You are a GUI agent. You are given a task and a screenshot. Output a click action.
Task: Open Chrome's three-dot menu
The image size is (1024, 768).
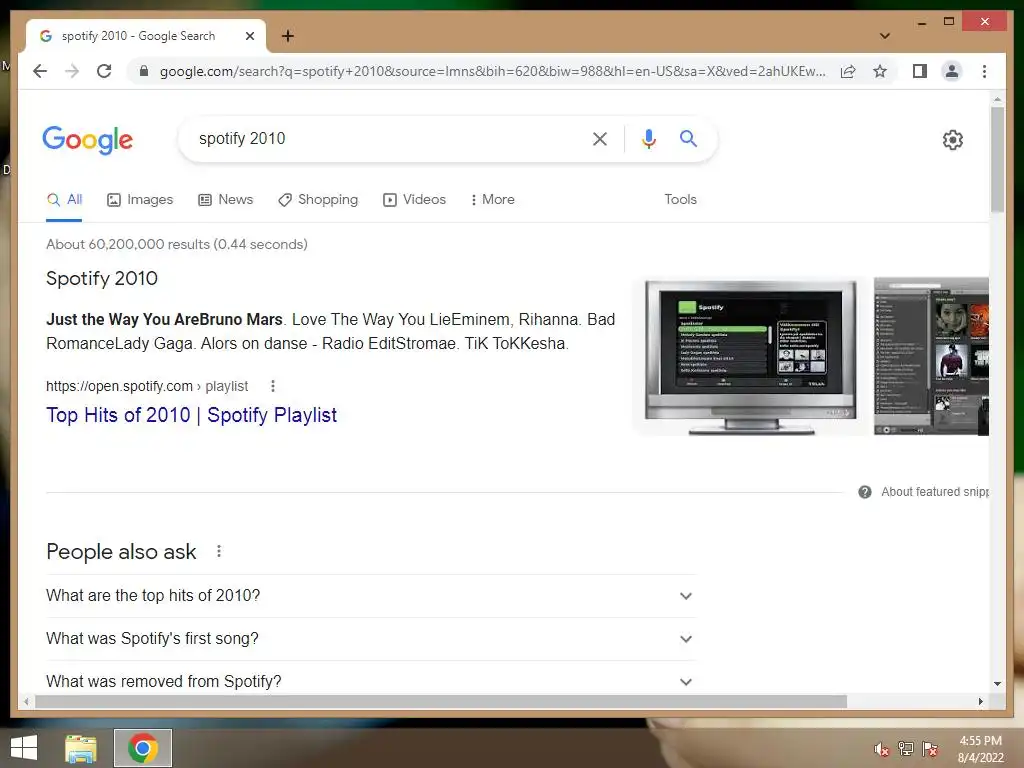(x=984, y=71)
